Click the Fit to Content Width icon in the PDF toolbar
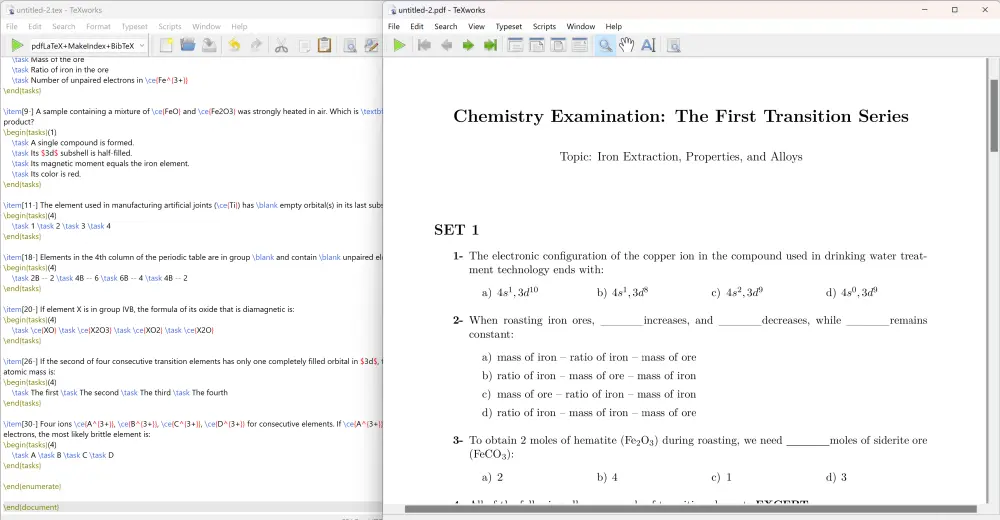This screenshot has width=1000, height=520. pos(580,45)
